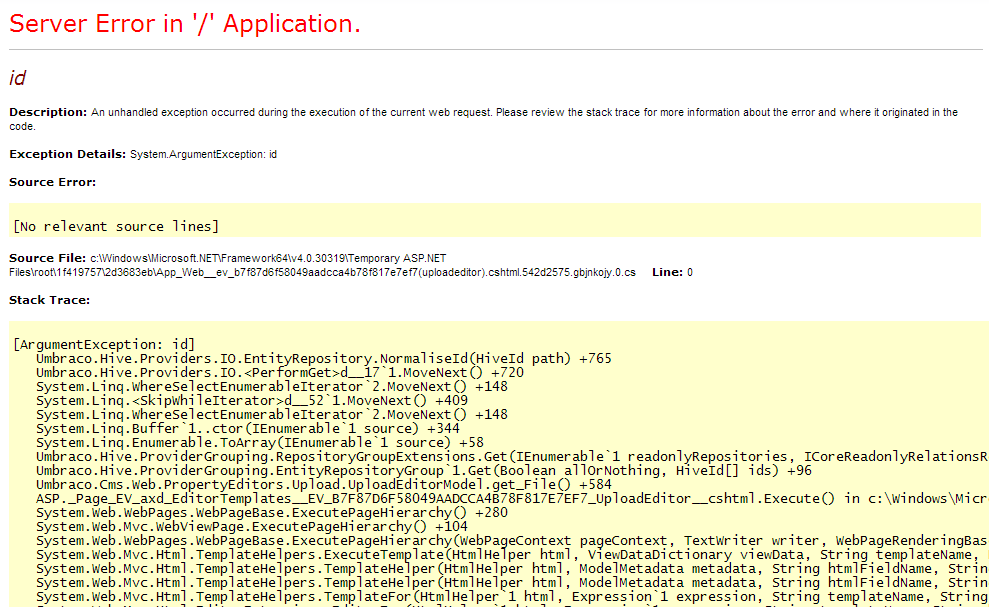This screenshot has width=989, height=607.
Task: Click the "Description:" label
Action: click(x=48, y=112)
